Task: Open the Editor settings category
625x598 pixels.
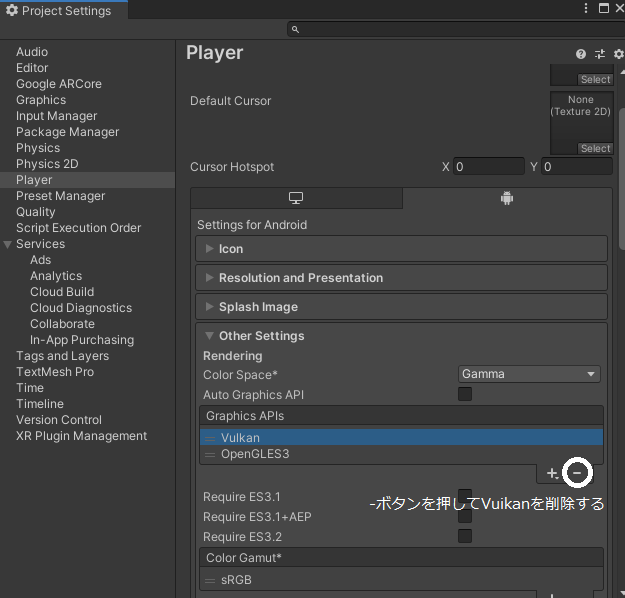Action: pos(32,68)
